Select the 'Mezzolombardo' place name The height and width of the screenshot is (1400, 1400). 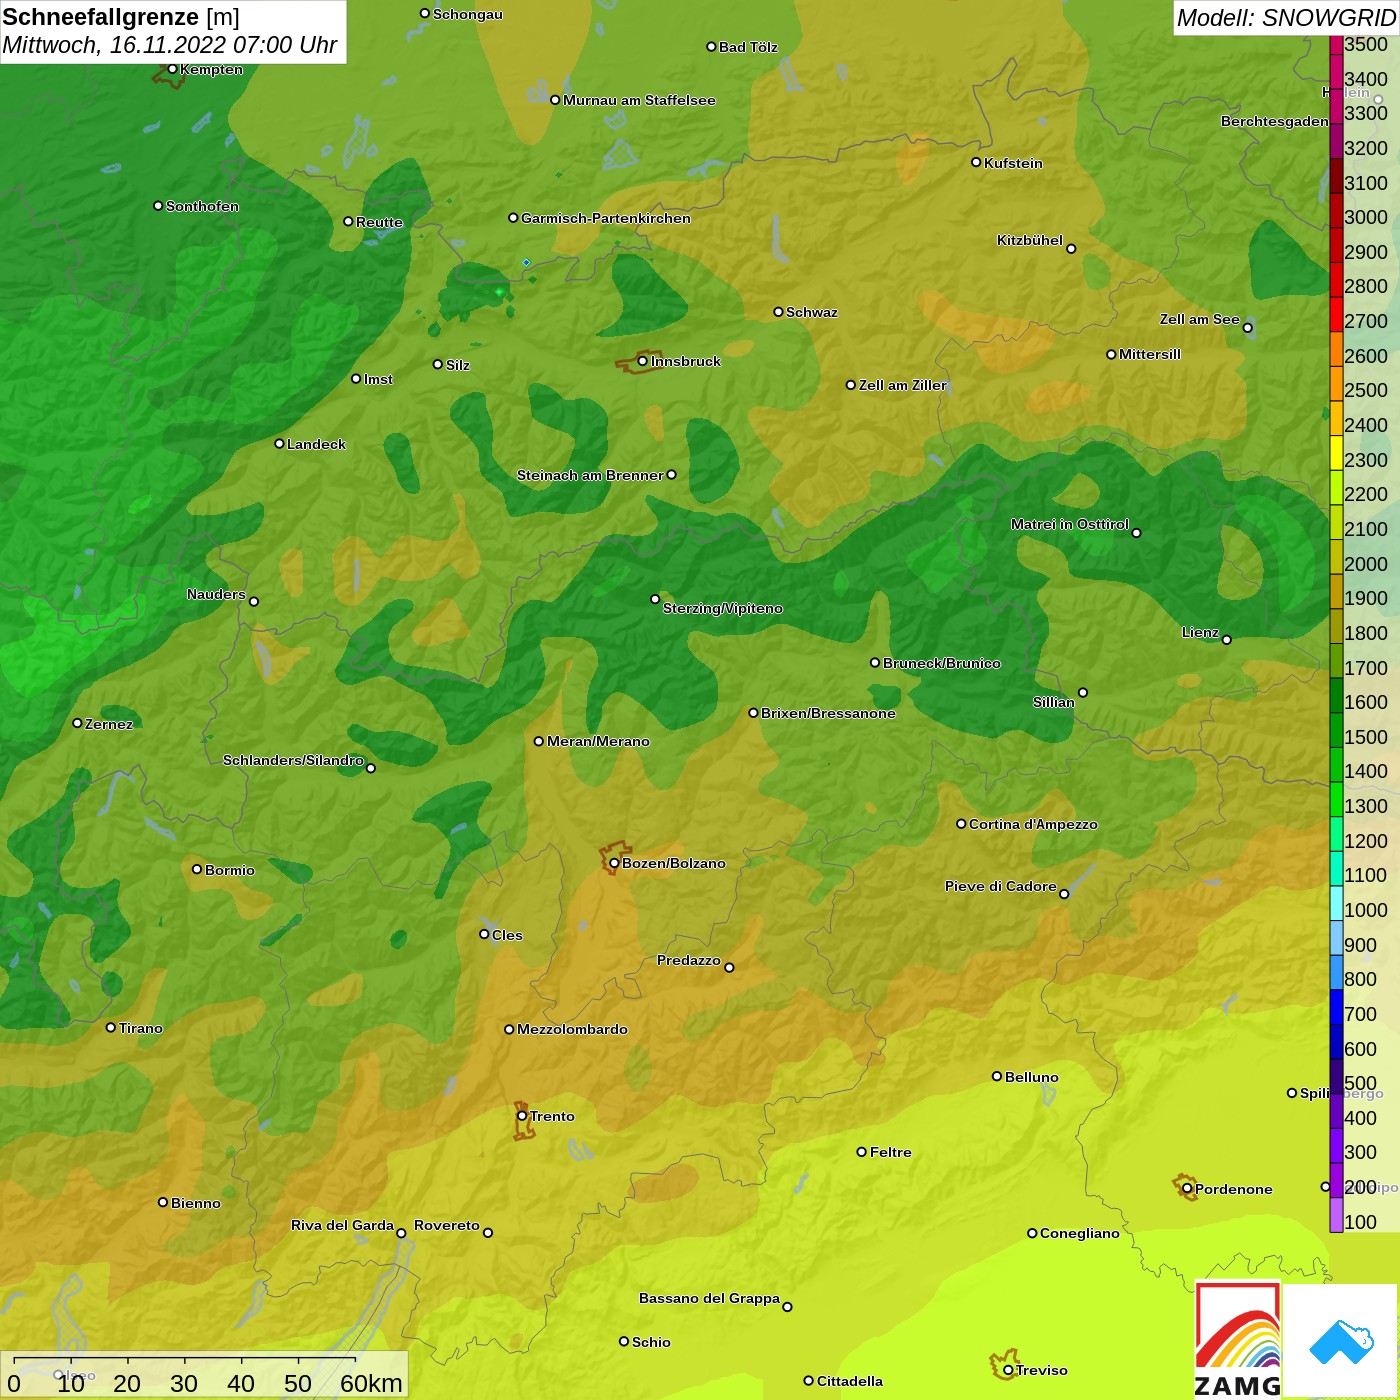tap(572, 1029)
